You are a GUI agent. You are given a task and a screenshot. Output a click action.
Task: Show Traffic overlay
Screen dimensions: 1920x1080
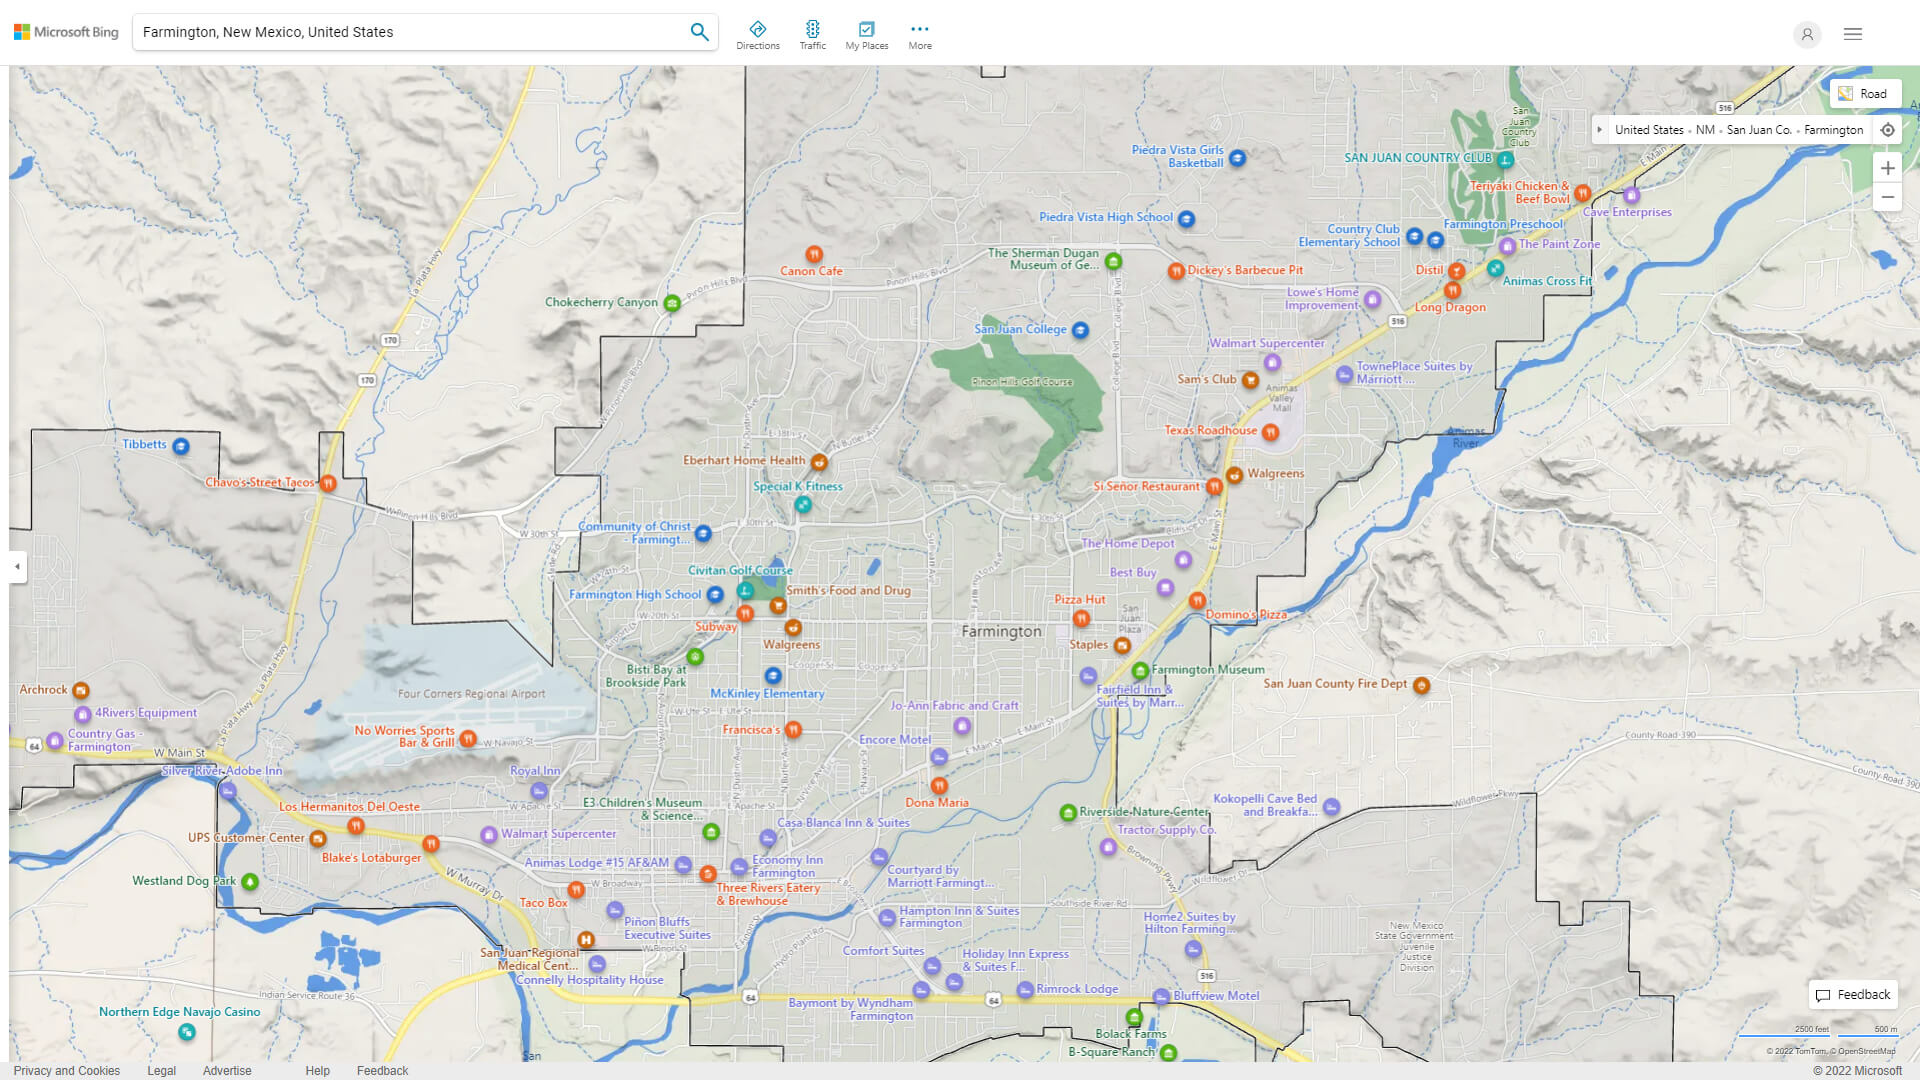pyautogui.click(x=813, y=35)
